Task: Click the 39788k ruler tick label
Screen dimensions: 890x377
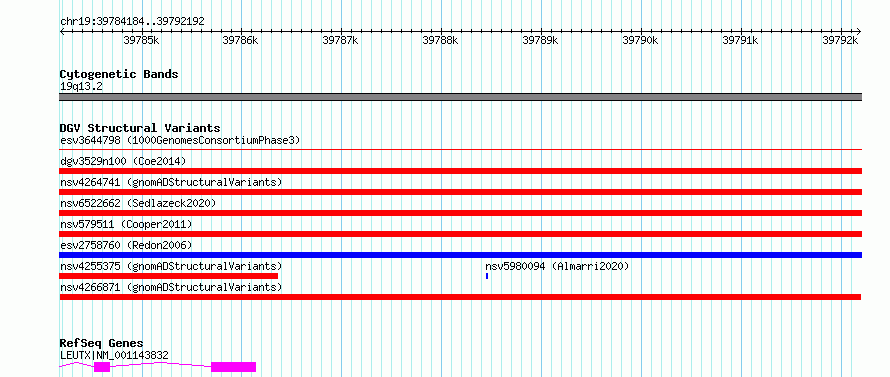Action: [x=440, y=40]
